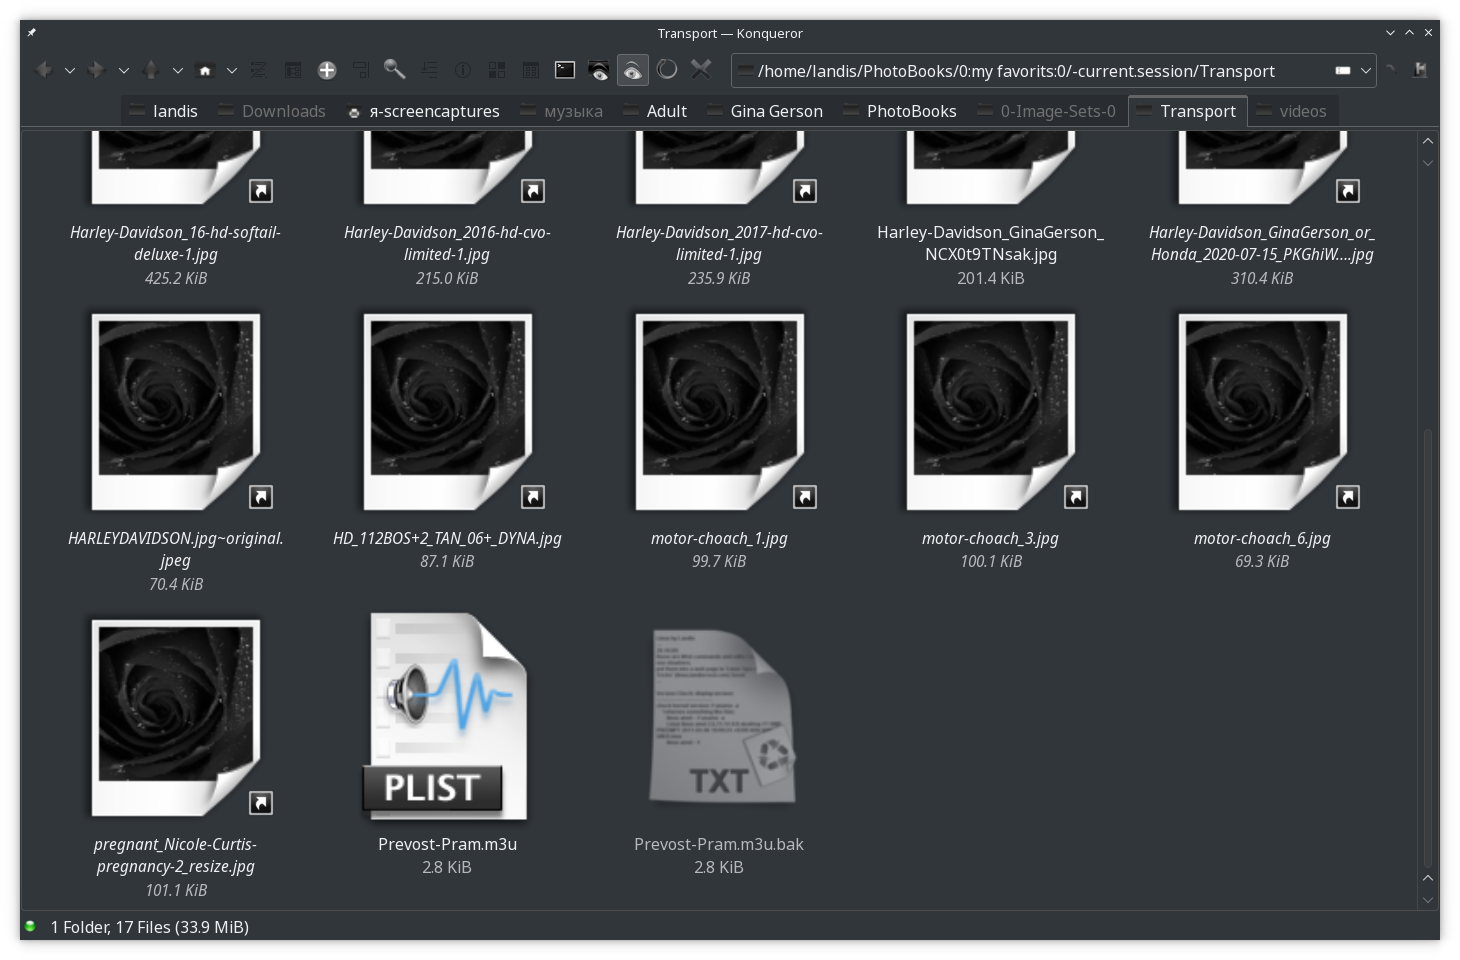1460x960 pixels.
Task: Go up to the parent folder
Action: pos(151,70)
